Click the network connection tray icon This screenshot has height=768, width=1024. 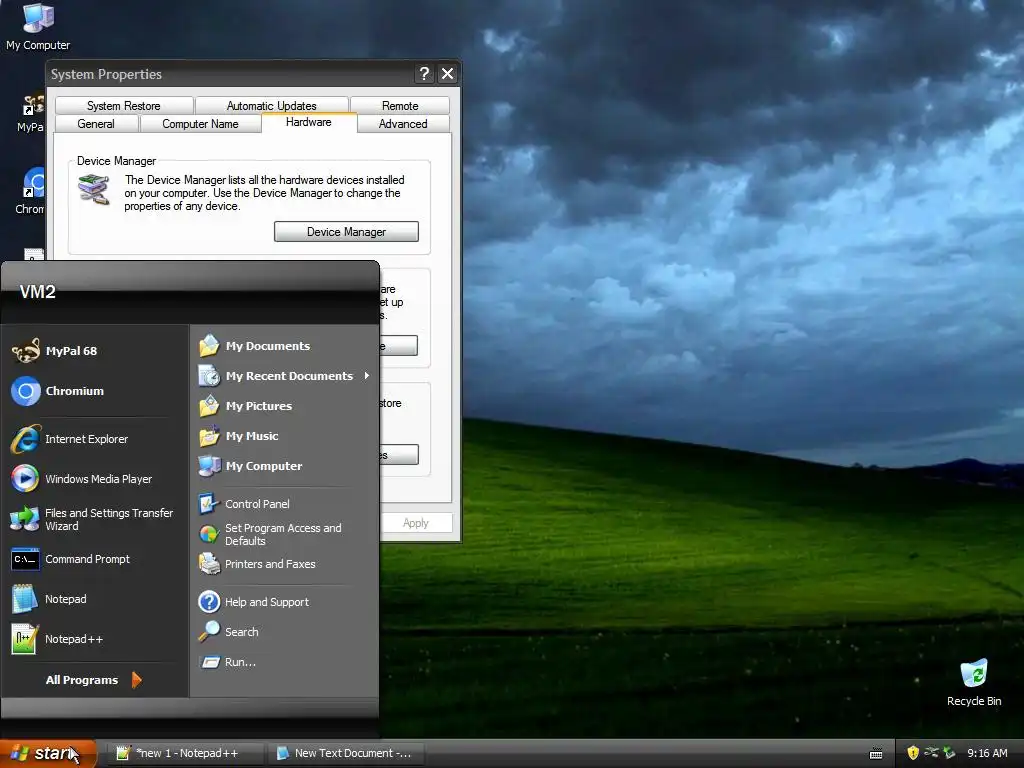931,753
